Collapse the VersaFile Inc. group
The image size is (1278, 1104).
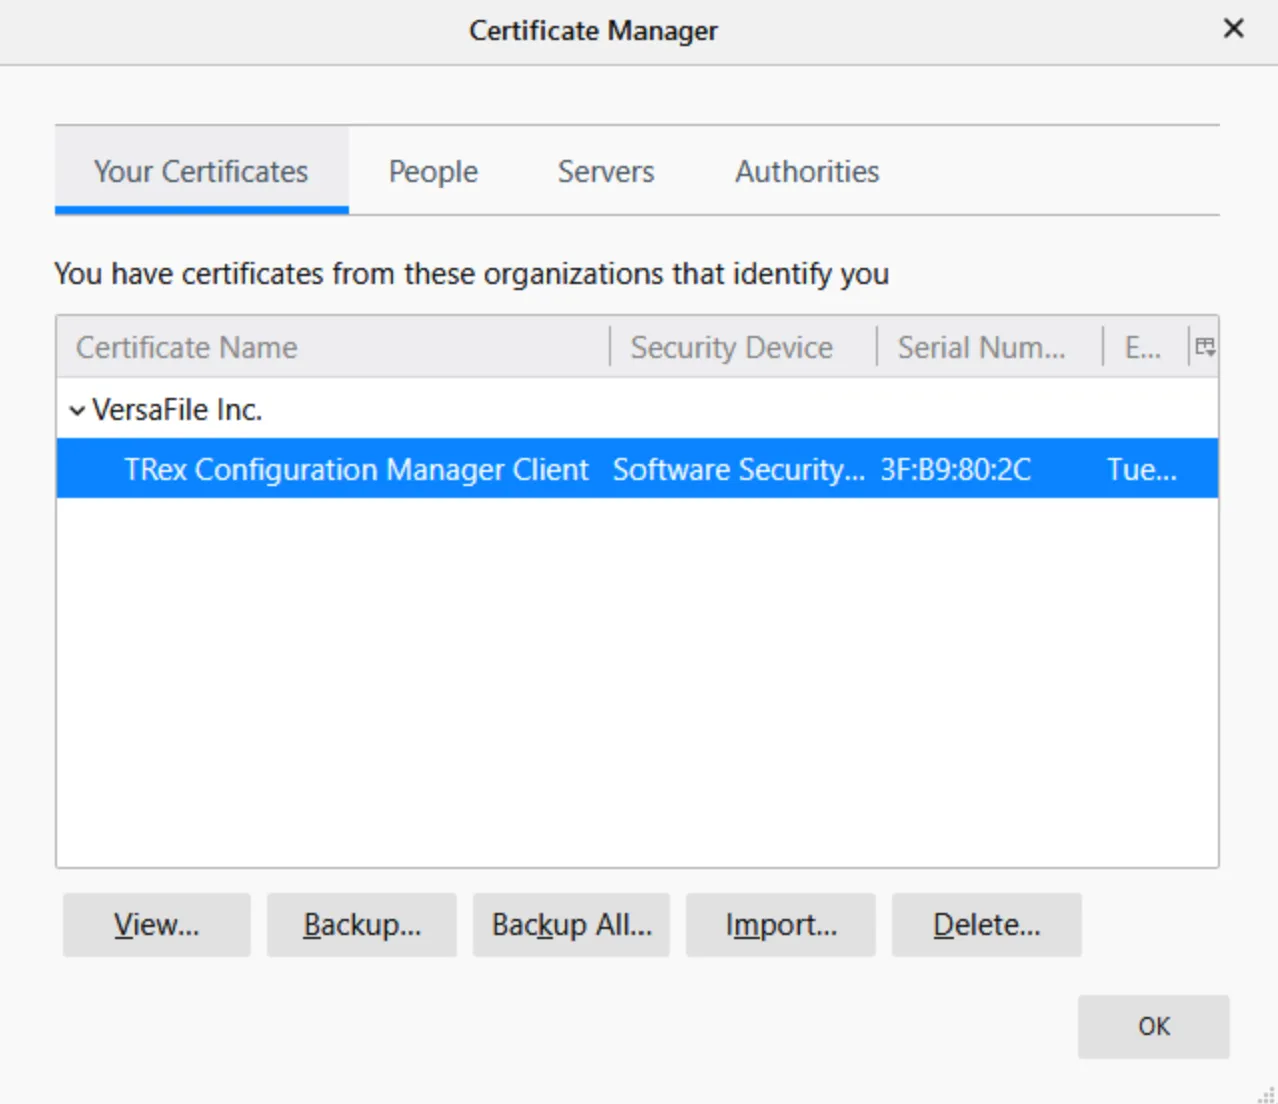pos(77,410)
